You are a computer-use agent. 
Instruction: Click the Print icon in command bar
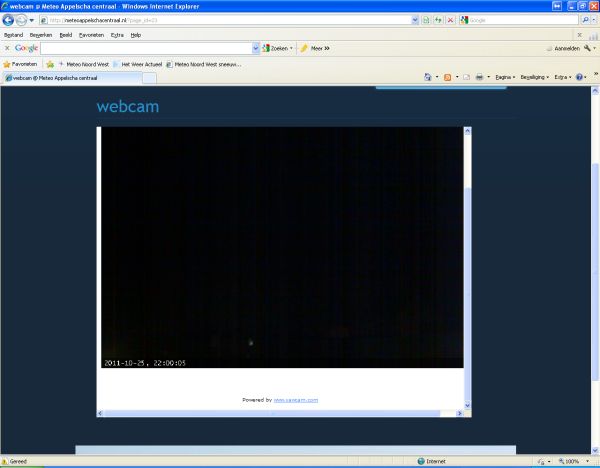click(480, 77)
